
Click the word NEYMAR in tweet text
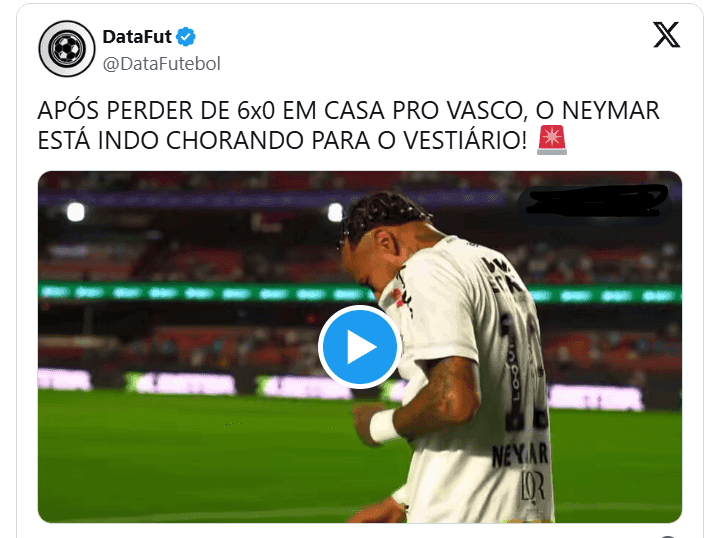(x=610, y=111)
